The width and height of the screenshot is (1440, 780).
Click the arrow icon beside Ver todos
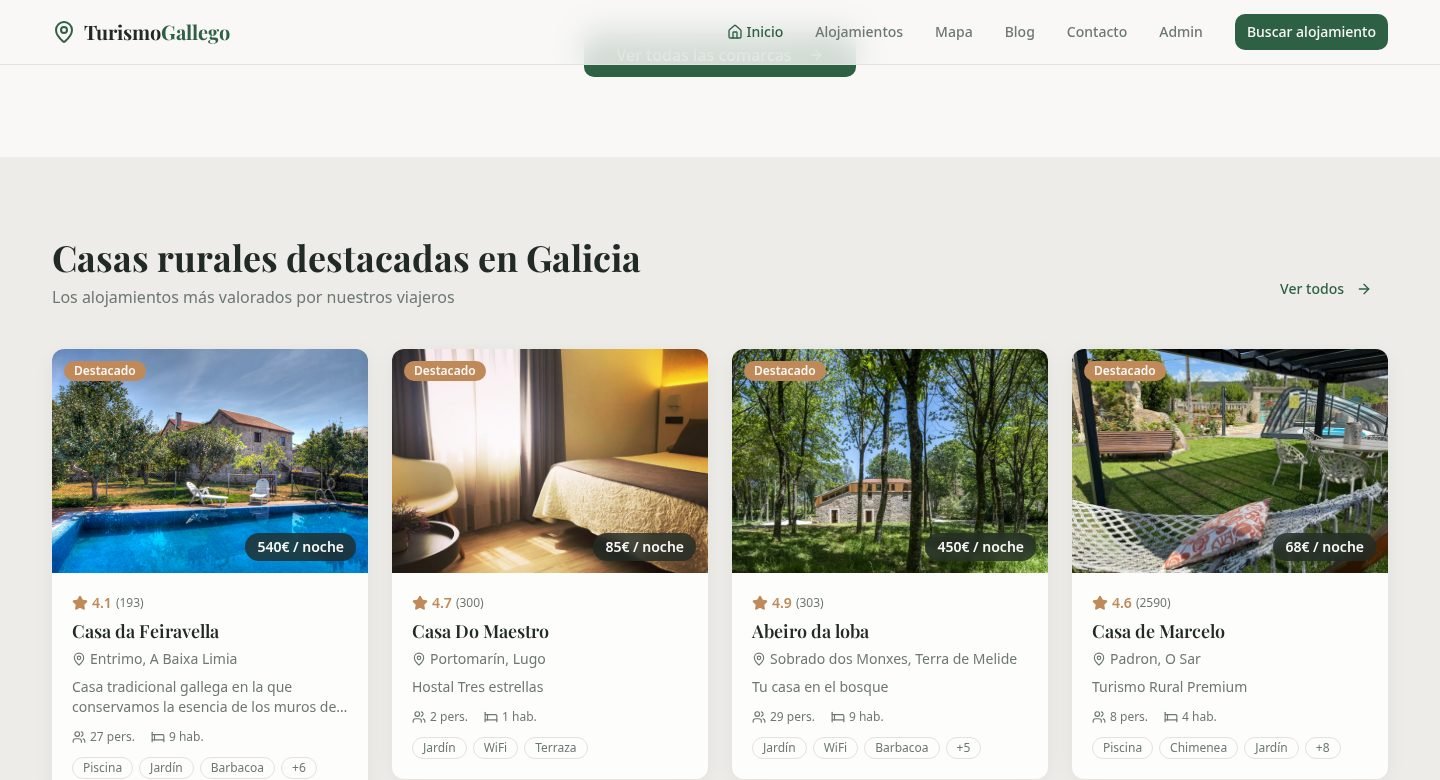click(1364, 289)
